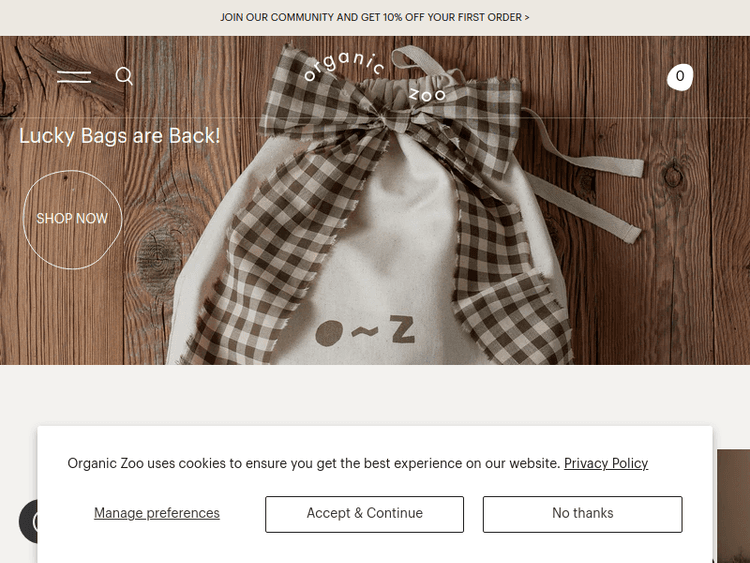Click the Lucky Bags are Back! headline
The image size is (750, 563).
tap(120, 136)
